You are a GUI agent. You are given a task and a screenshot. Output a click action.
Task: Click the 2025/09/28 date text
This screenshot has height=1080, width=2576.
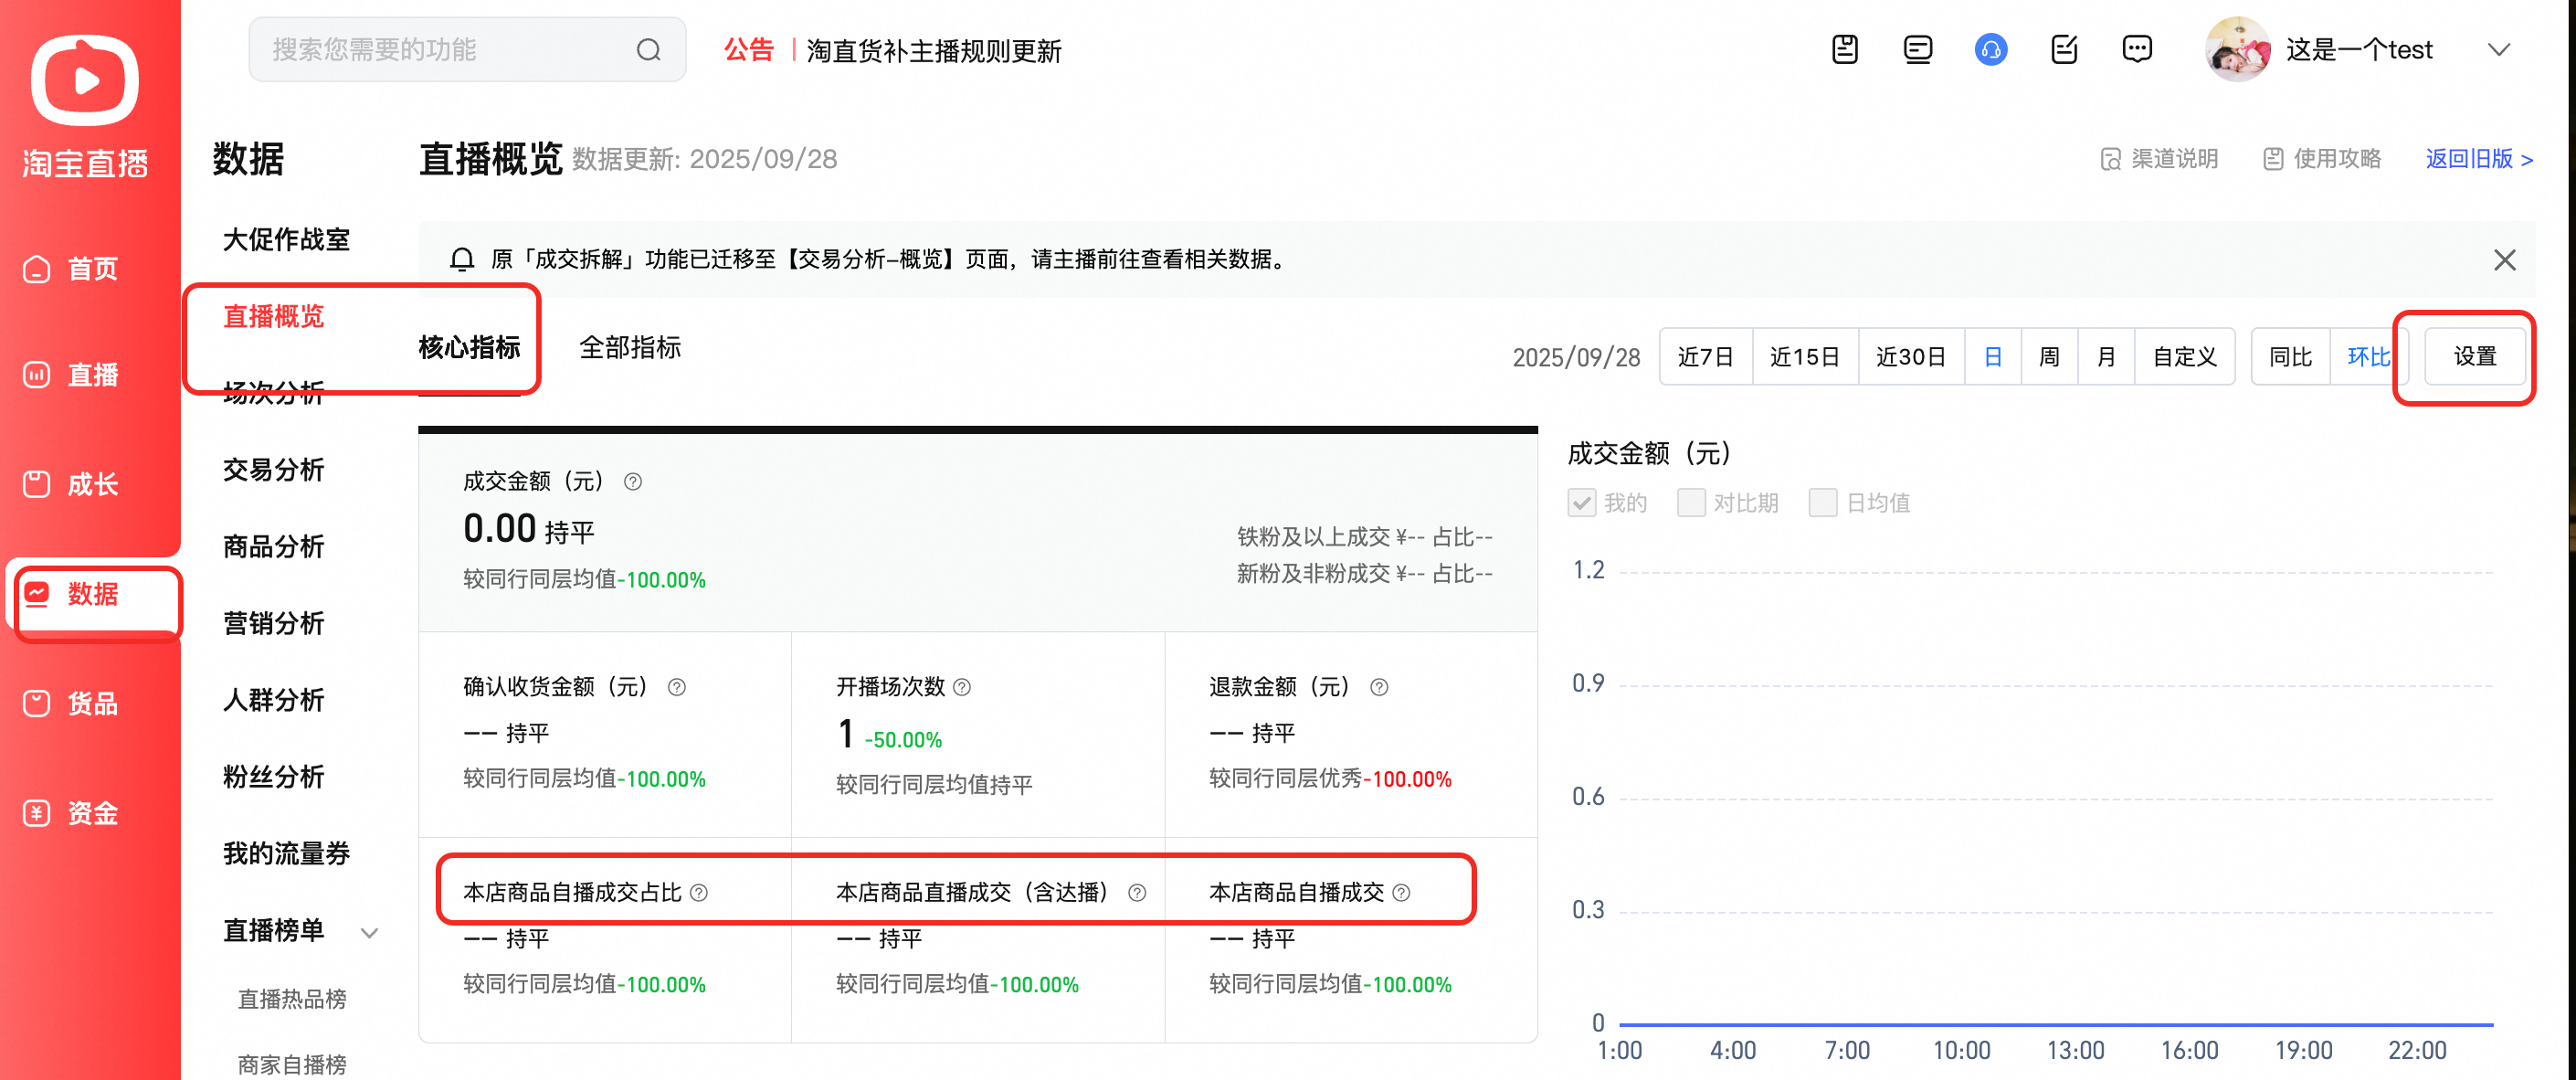pos(1576,358)
